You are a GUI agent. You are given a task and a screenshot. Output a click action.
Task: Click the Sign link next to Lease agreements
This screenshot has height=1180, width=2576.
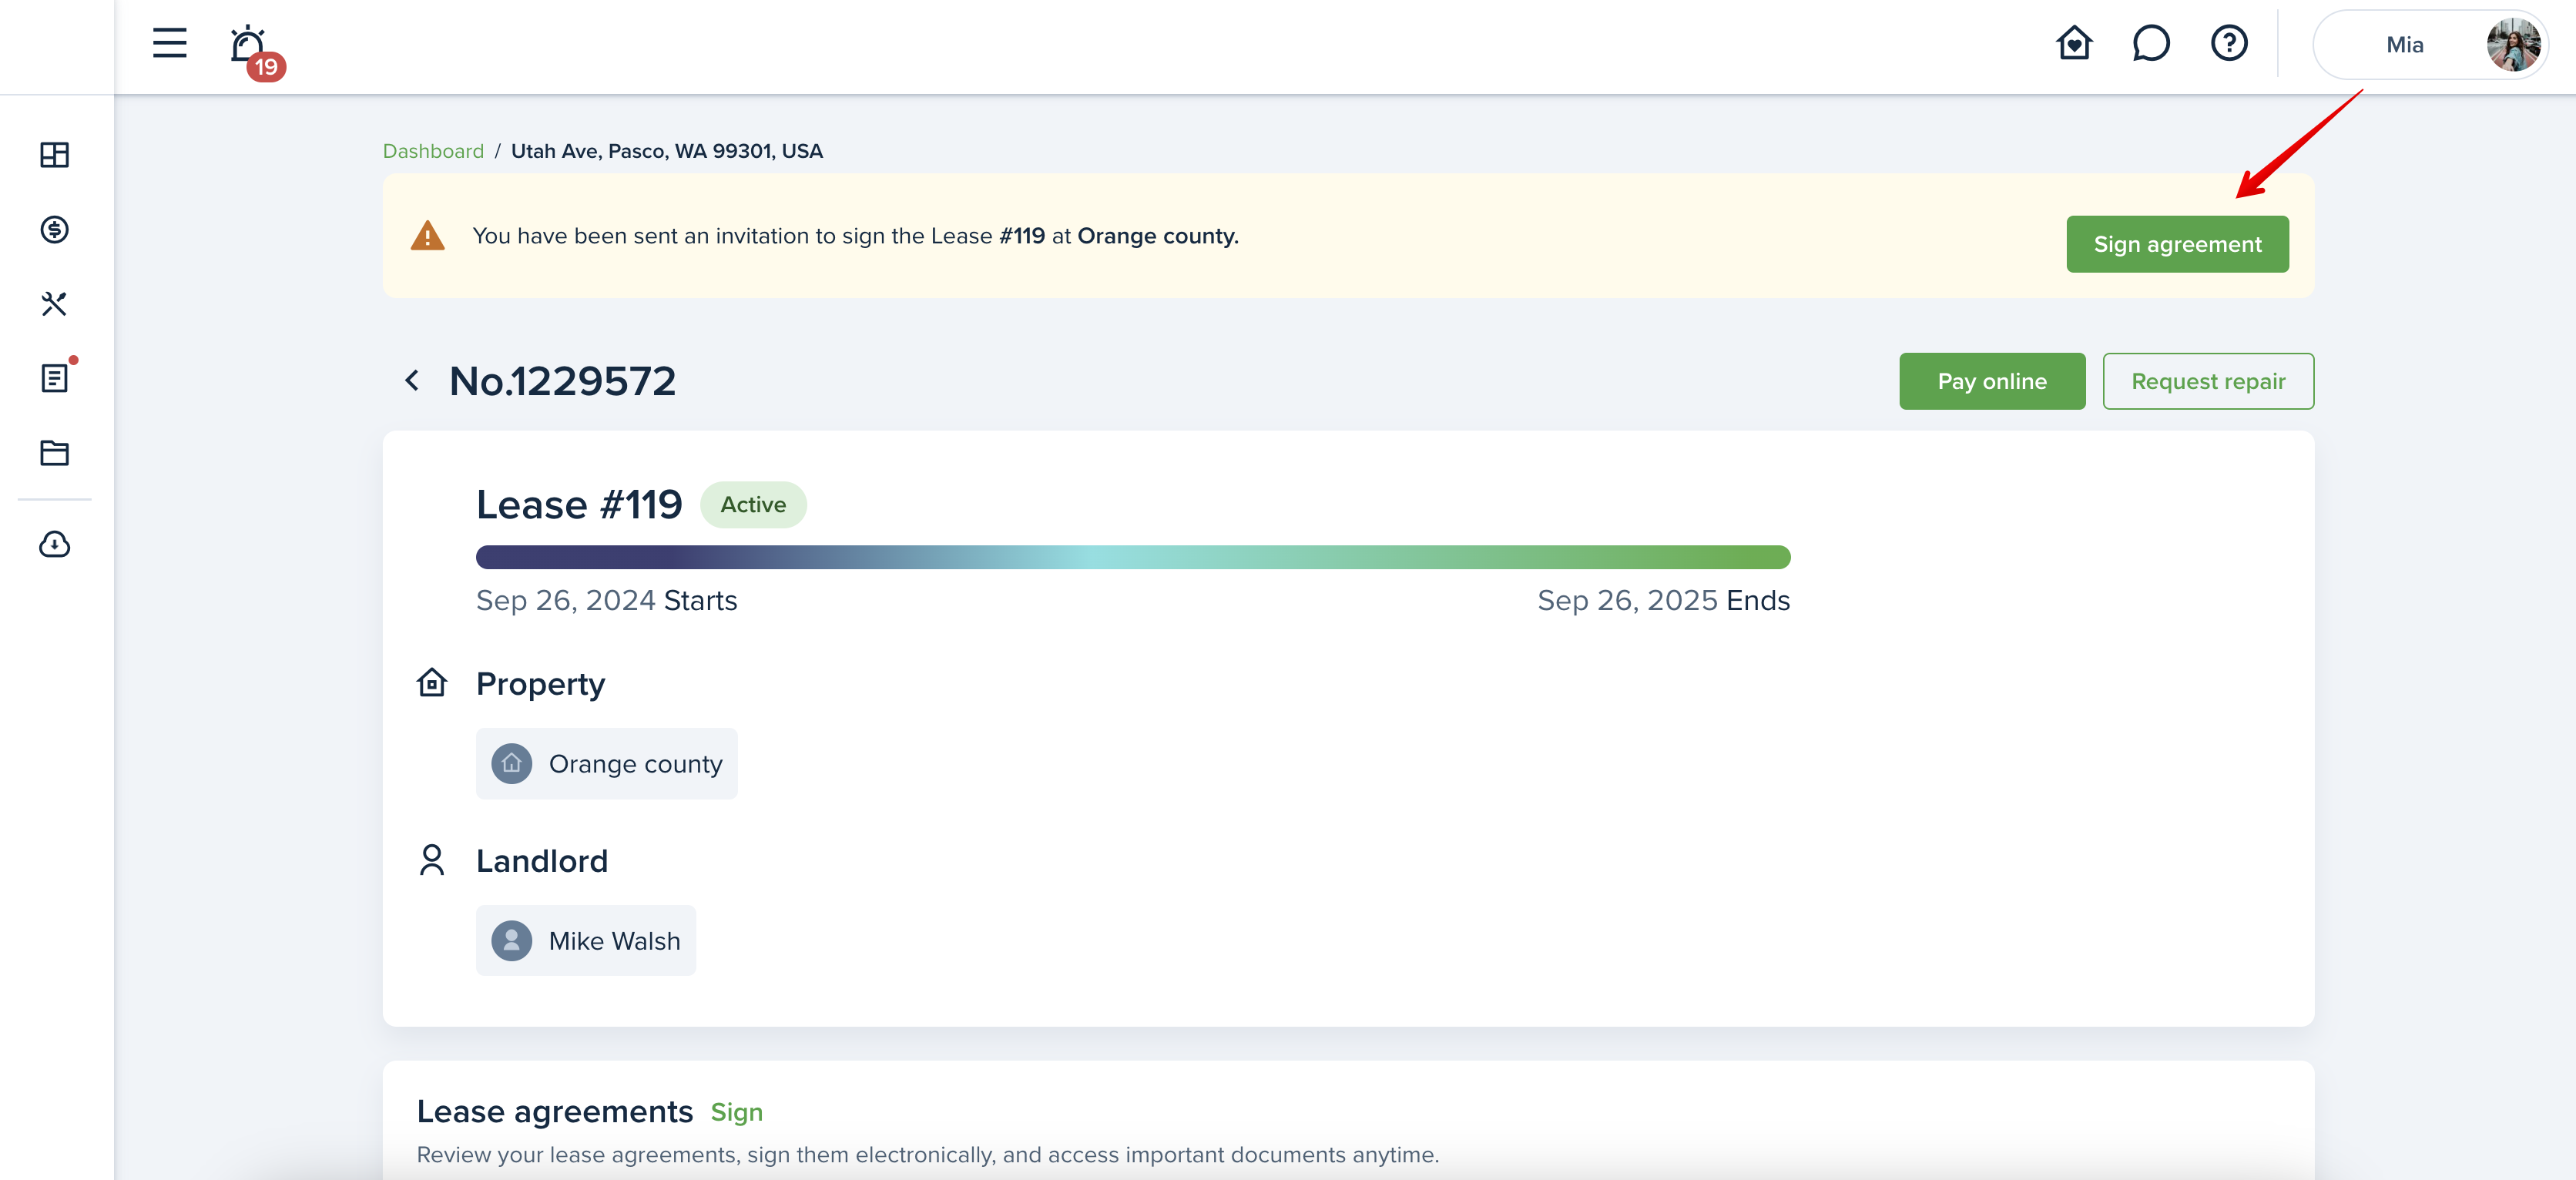coord(737,1112)
